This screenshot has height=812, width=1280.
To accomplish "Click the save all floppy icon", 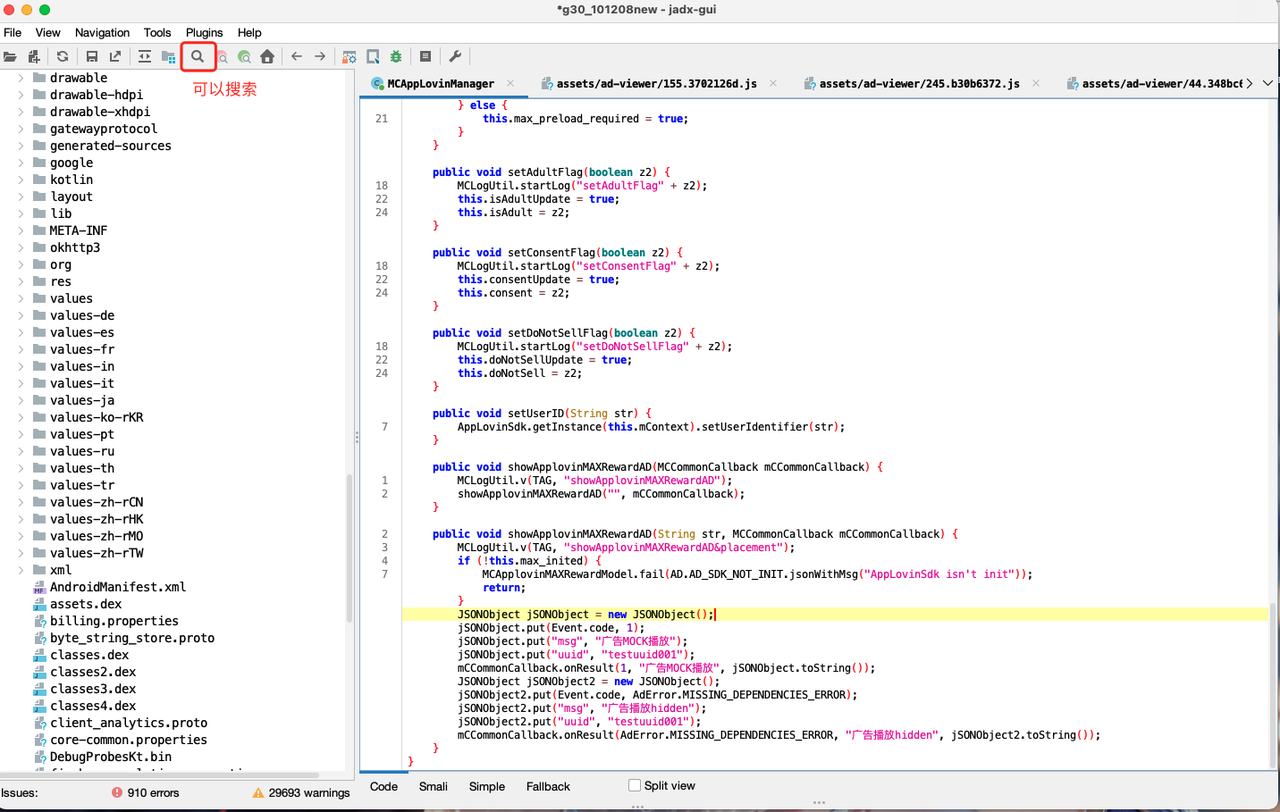I will coord(91,57).
